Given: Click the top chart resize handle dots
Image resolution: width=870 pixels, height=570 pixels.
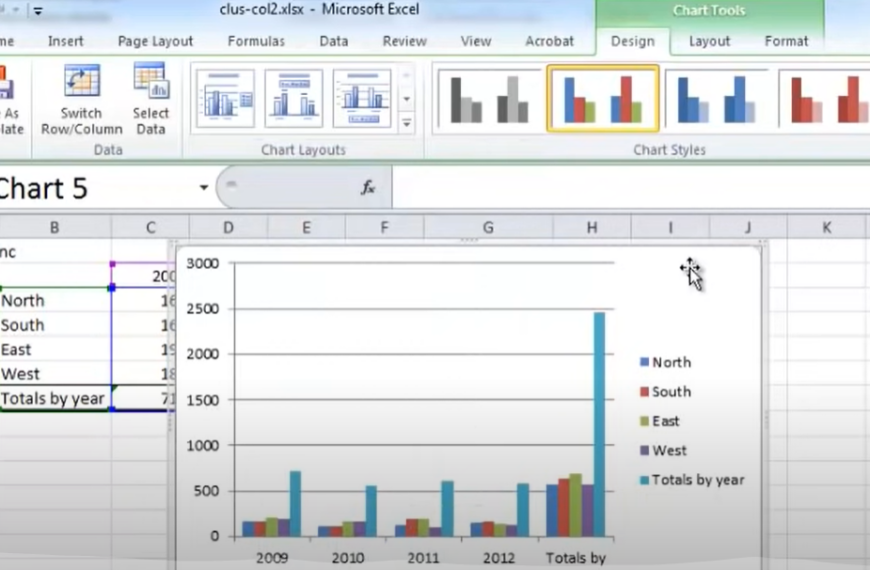Looking at the screenshot, I should [469, 241].
